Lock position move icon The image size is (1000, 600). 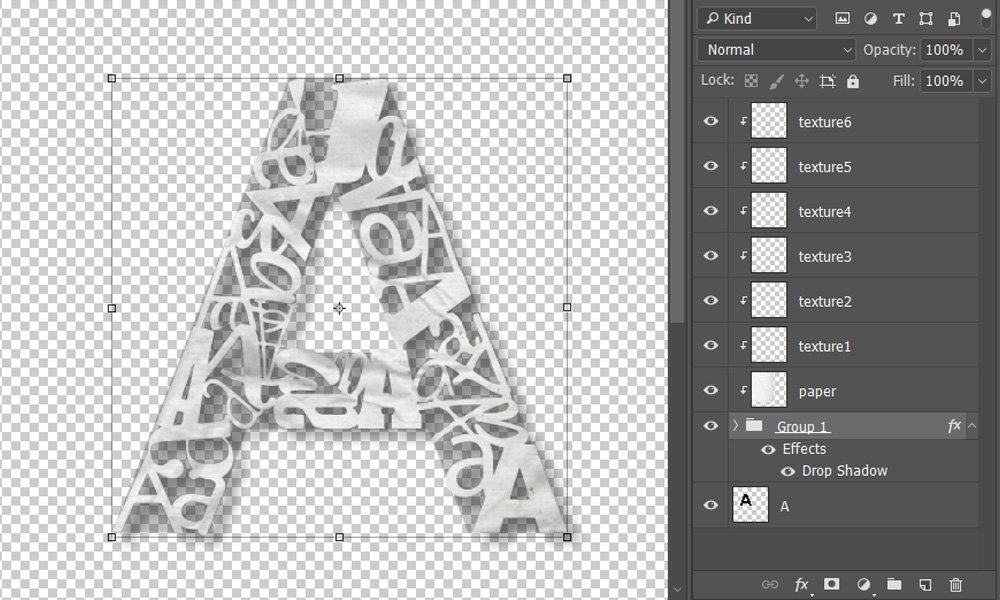[802, 81]
